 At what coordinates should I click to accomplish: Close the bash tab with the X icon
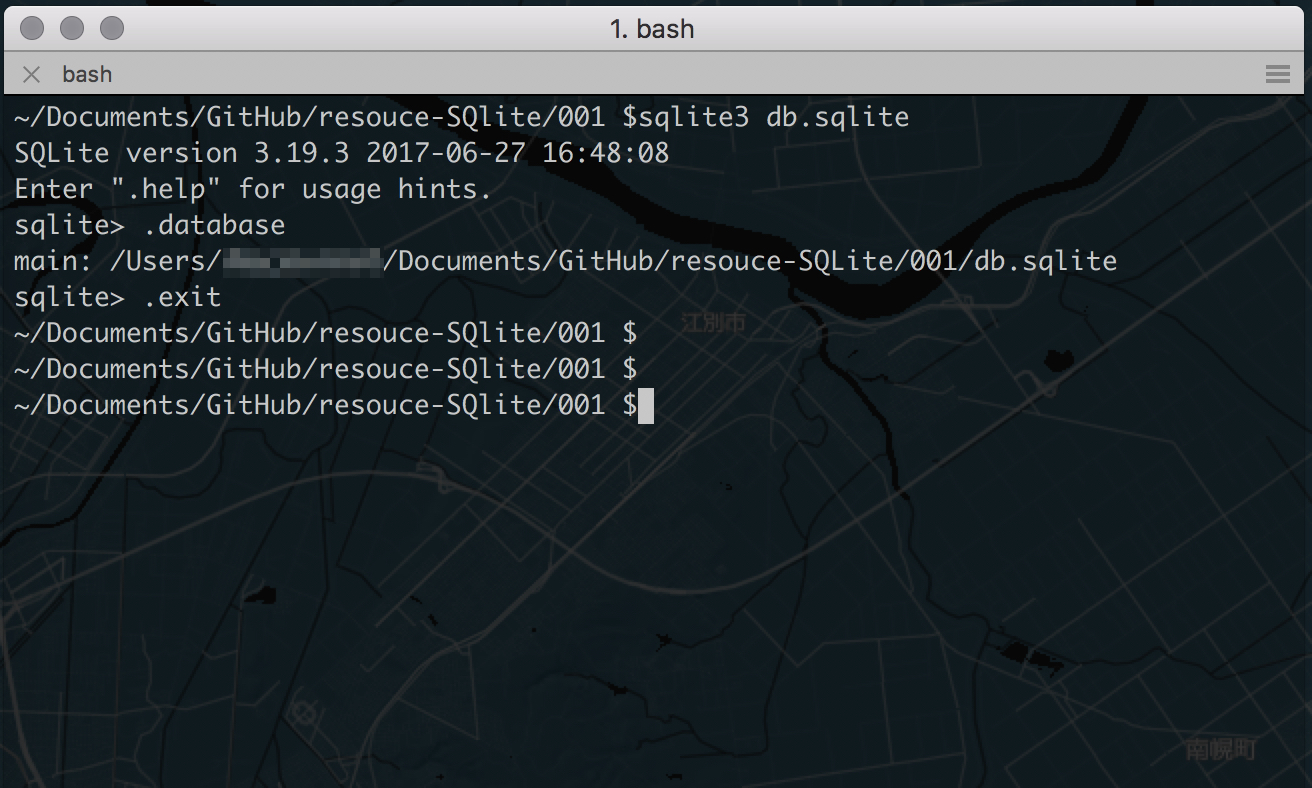click(x=31, y=74)
